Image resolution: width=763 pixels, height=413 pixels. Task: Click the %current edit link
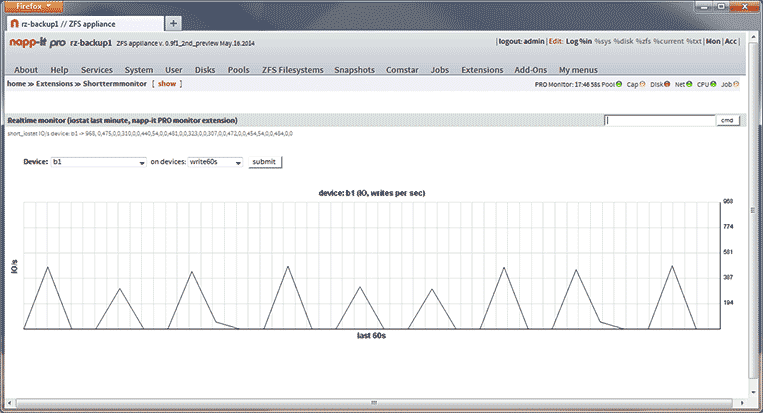tap(669, 41)
